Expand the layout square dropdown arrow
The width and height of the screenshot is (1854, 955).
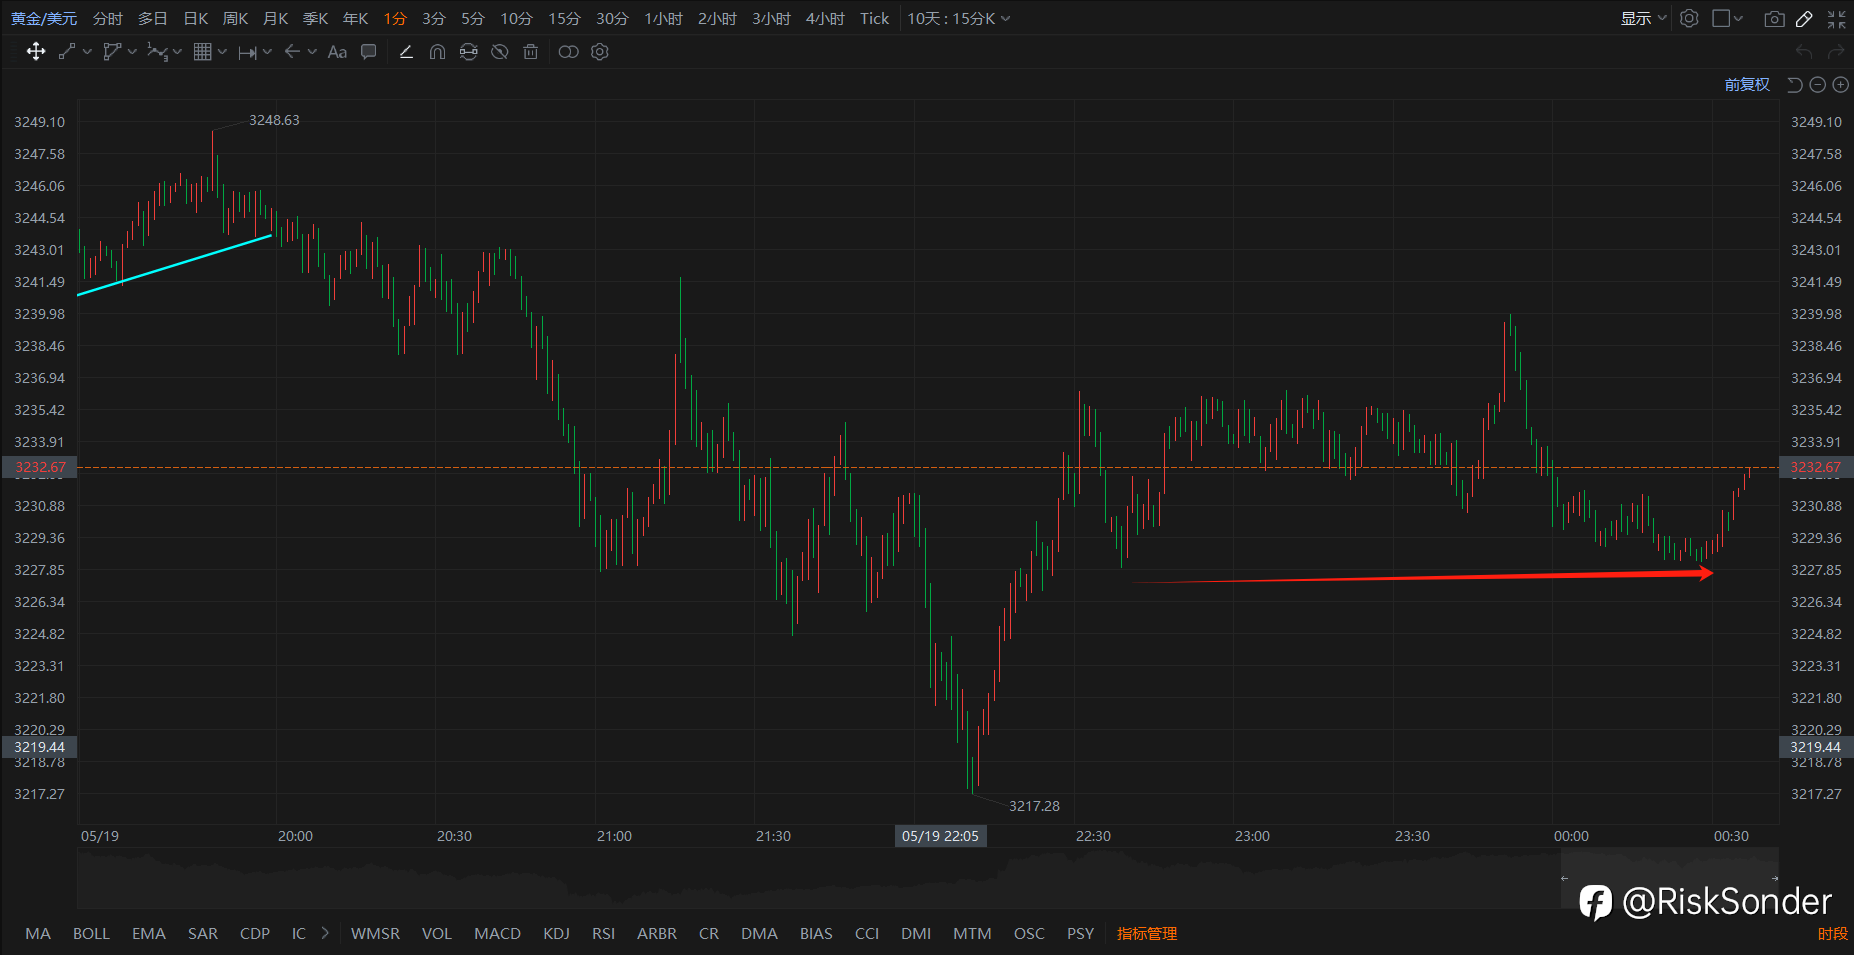click(x=1738, y=19)
